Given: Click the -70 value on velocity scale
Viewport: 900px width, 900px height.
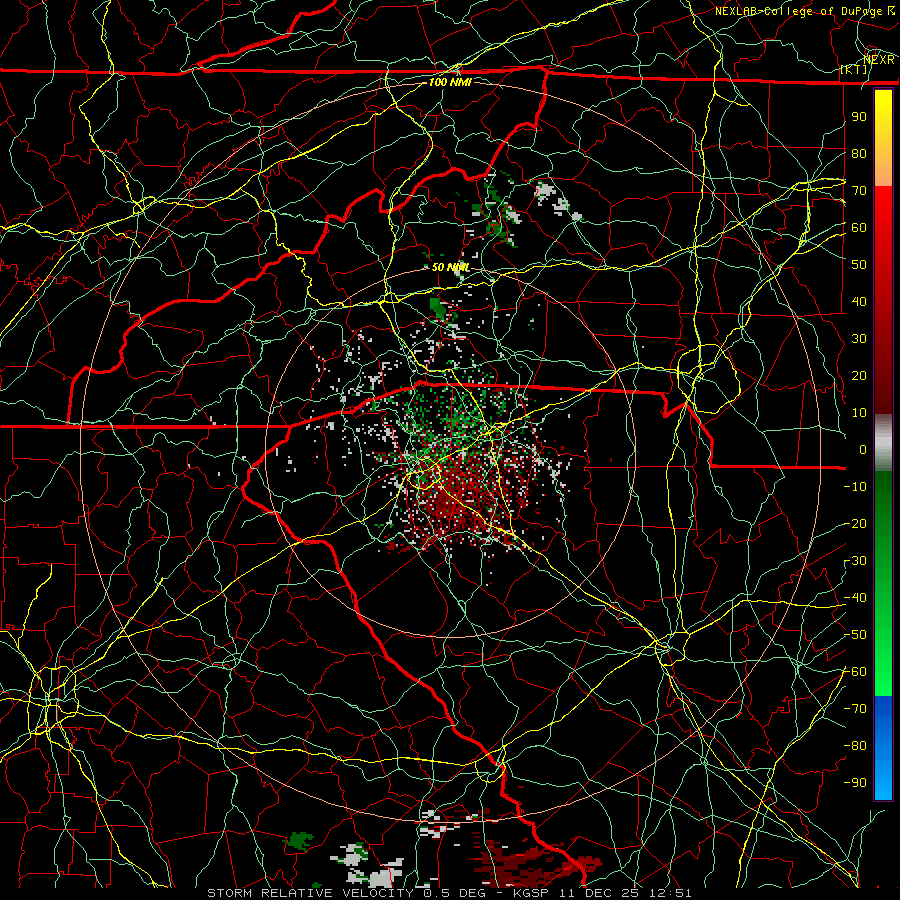Looking at the screenshot, I should 855,709.
